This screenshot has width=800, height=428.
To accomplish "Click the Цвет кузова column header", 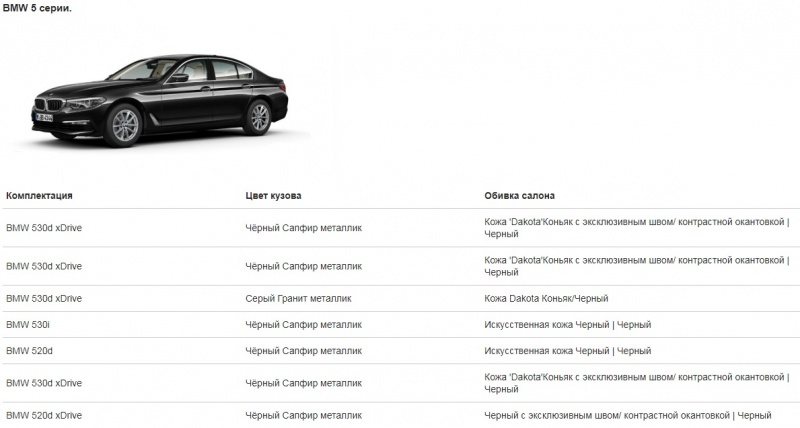I will [x=273, y=196].
